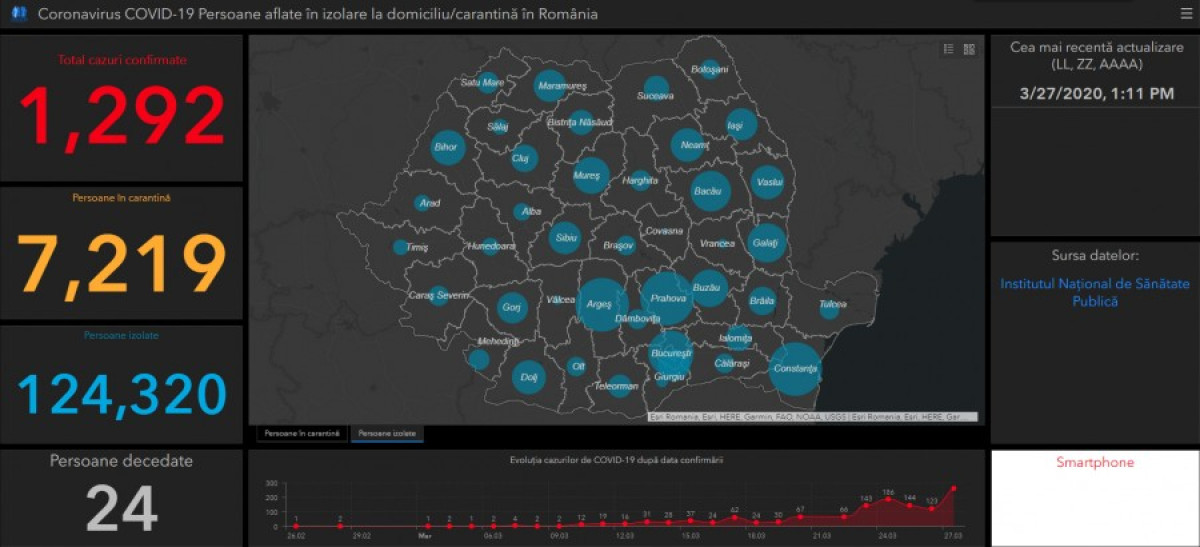
Task: Open the basemap gallery grid icon
Action: (969, 49)
